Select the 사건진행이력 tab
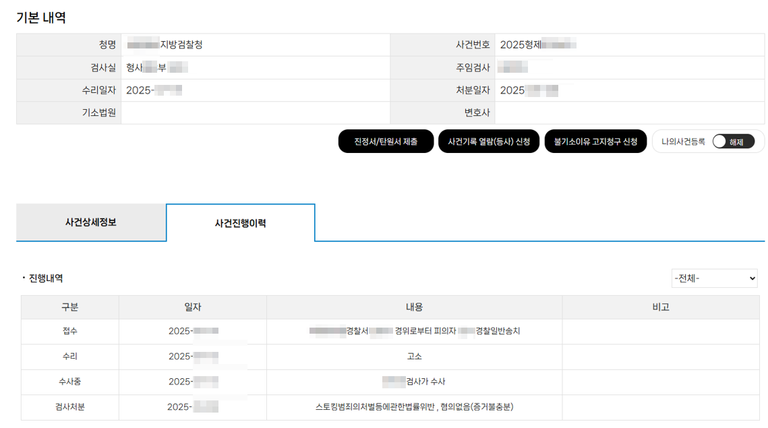 (x=240, y=223)
